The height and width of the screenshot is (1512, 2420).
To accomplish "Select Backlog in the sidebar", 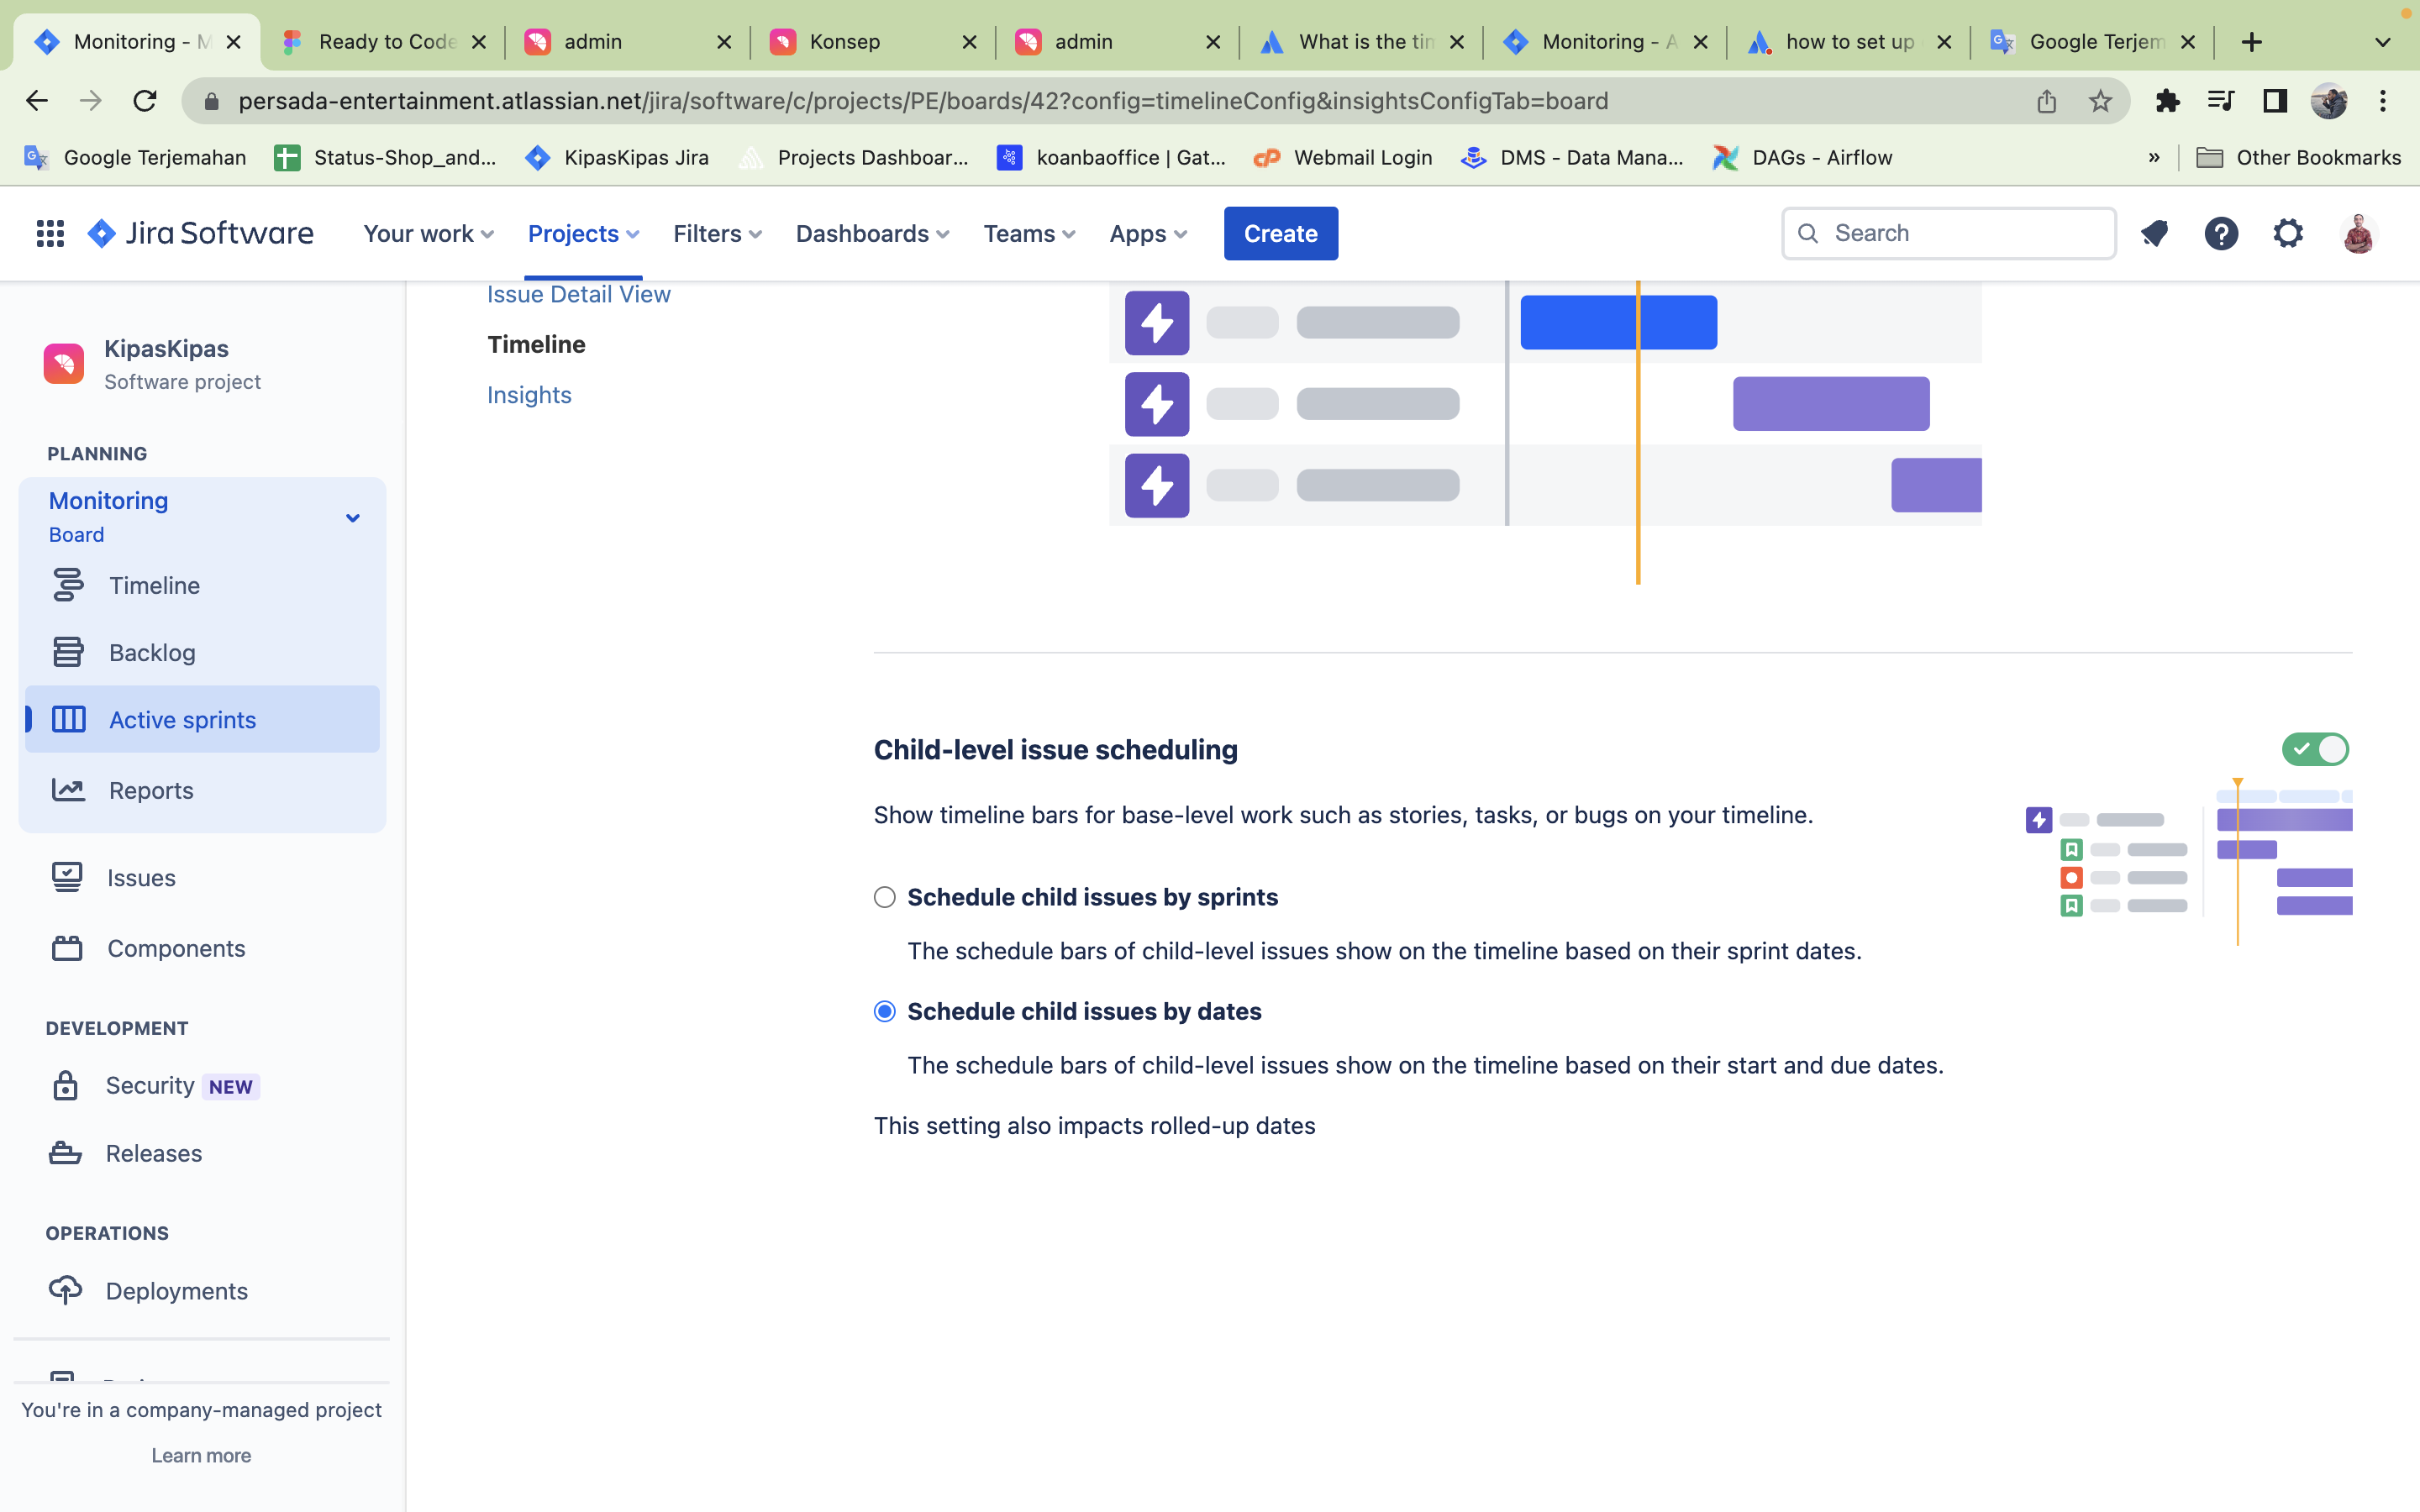I will [x=152, y=652].
